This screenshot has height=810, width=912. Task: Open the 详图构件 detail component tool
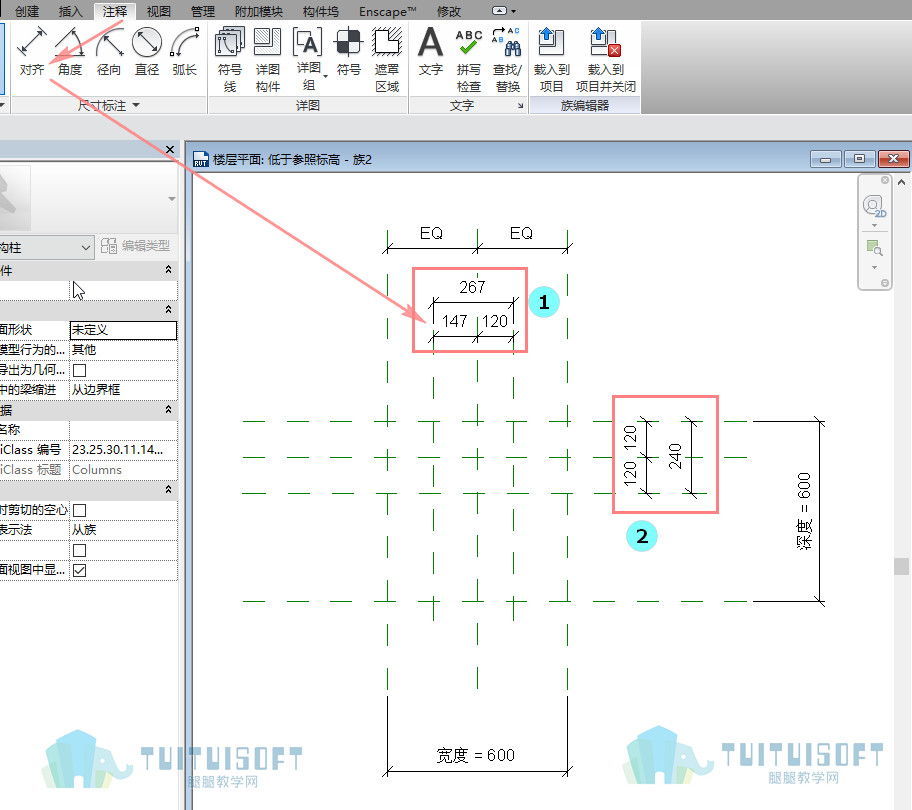(268, 60)
